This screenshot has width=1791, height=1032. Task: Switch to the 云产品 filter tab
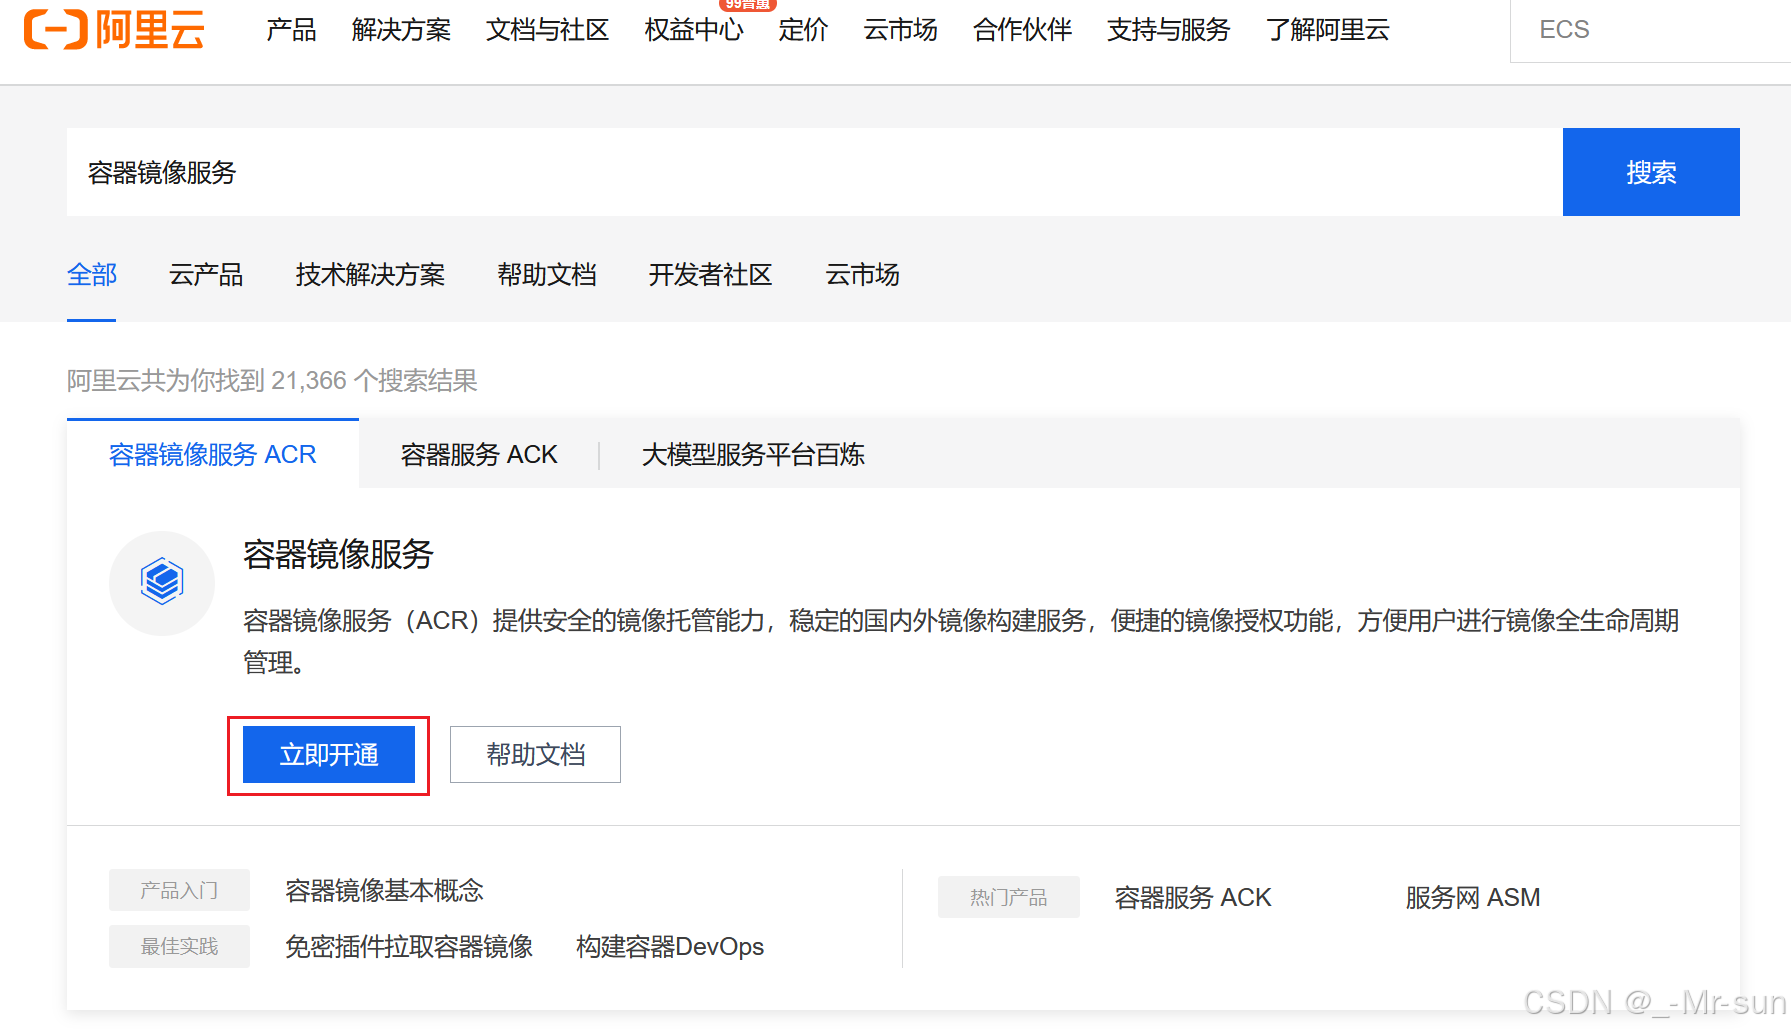[x=206, y=275]
